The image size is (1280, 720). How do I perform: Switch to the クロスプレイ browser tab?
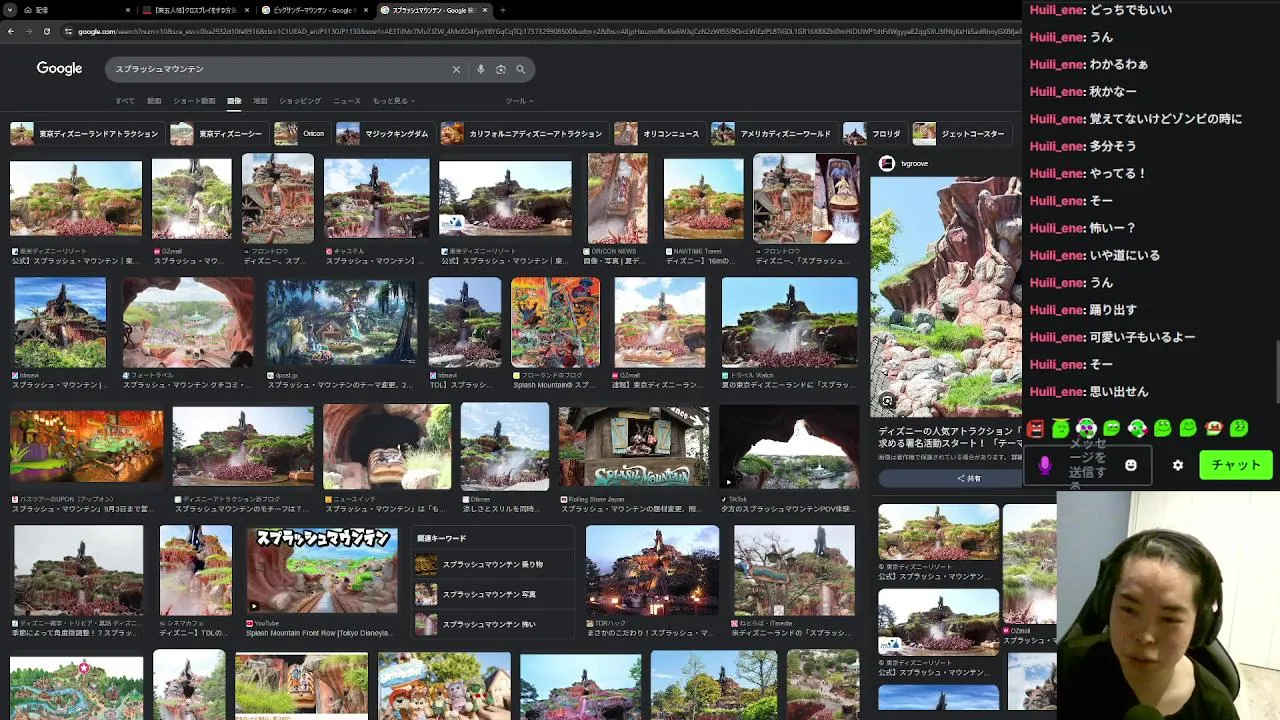pos(197,10)
